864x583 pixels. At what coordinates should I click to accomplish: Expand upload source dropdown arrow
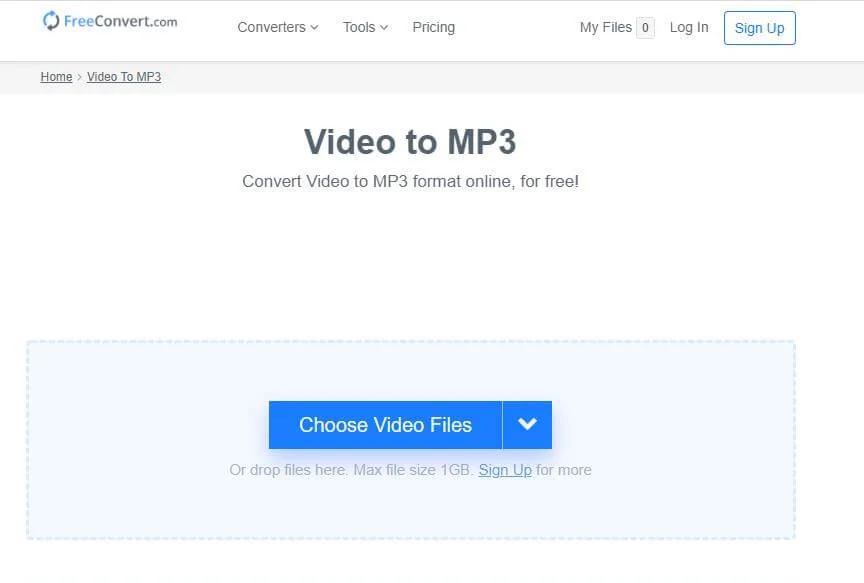click(x=527, y=425)
